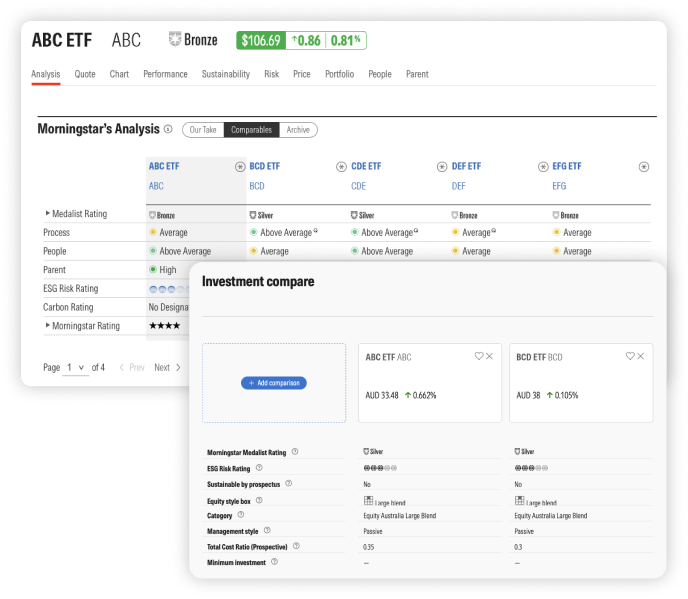The image size is (688, 599).
Task: Click the four-star Morningstar Rating for ABC ETF
Action: tap(165, 326)
